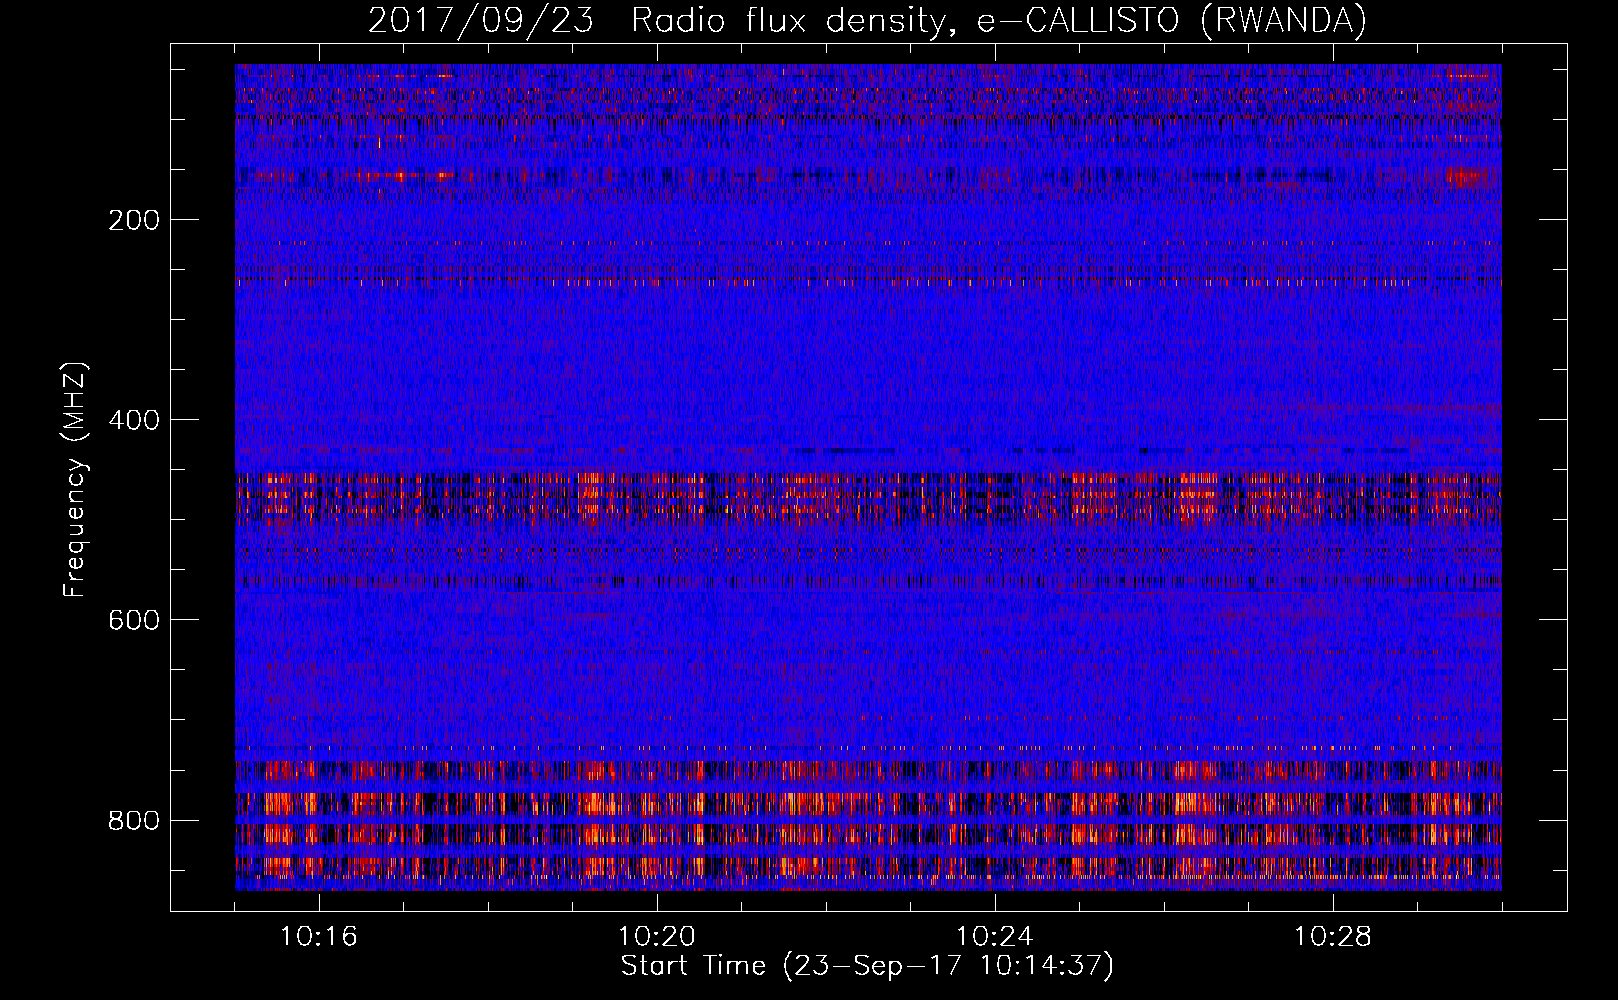Select the 800 frequency tick label
1618x1000 pixels.
click(x=134, y=820)
